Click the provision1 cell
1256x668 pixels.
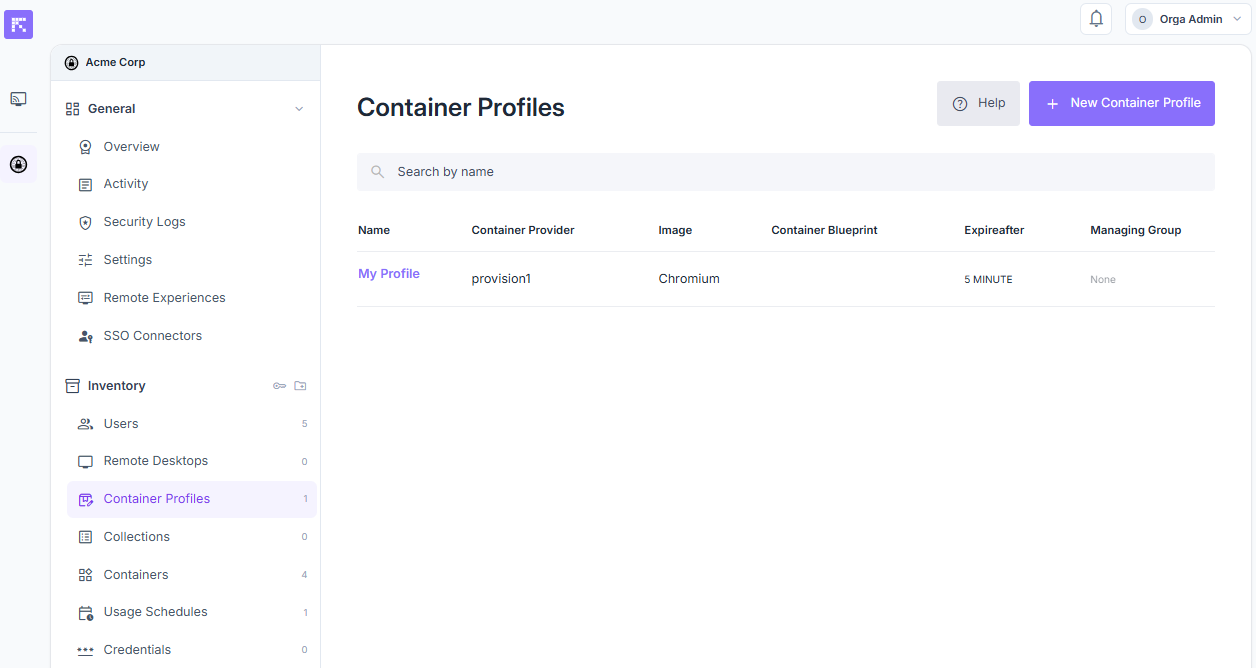click(501, 279)
